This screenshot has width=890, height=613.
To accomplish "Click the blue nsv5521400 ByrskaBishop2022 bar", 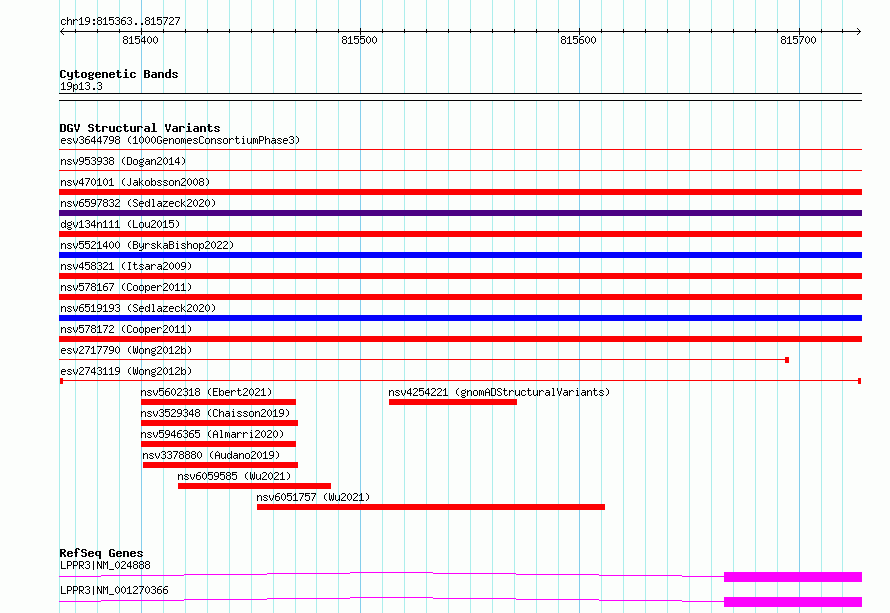I will coord(460,255).
